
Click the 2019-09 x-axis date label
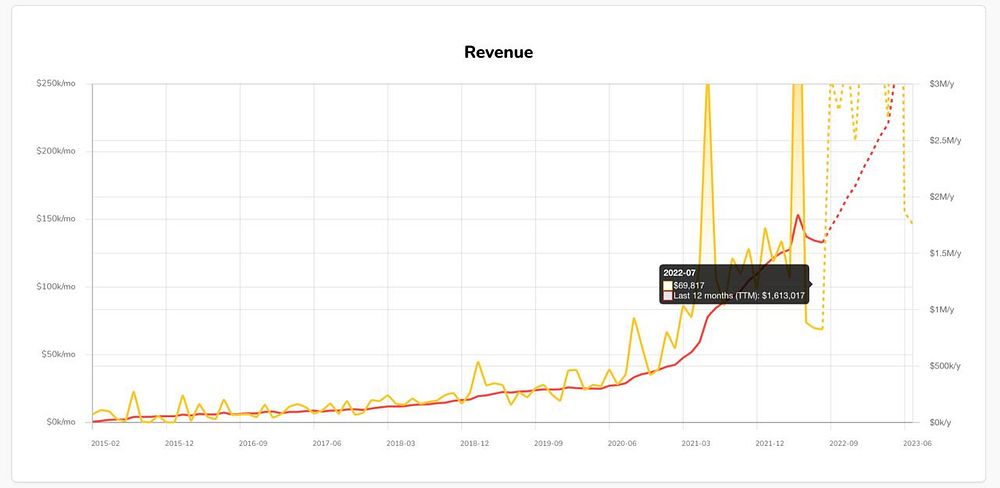(x=549, y=442)
